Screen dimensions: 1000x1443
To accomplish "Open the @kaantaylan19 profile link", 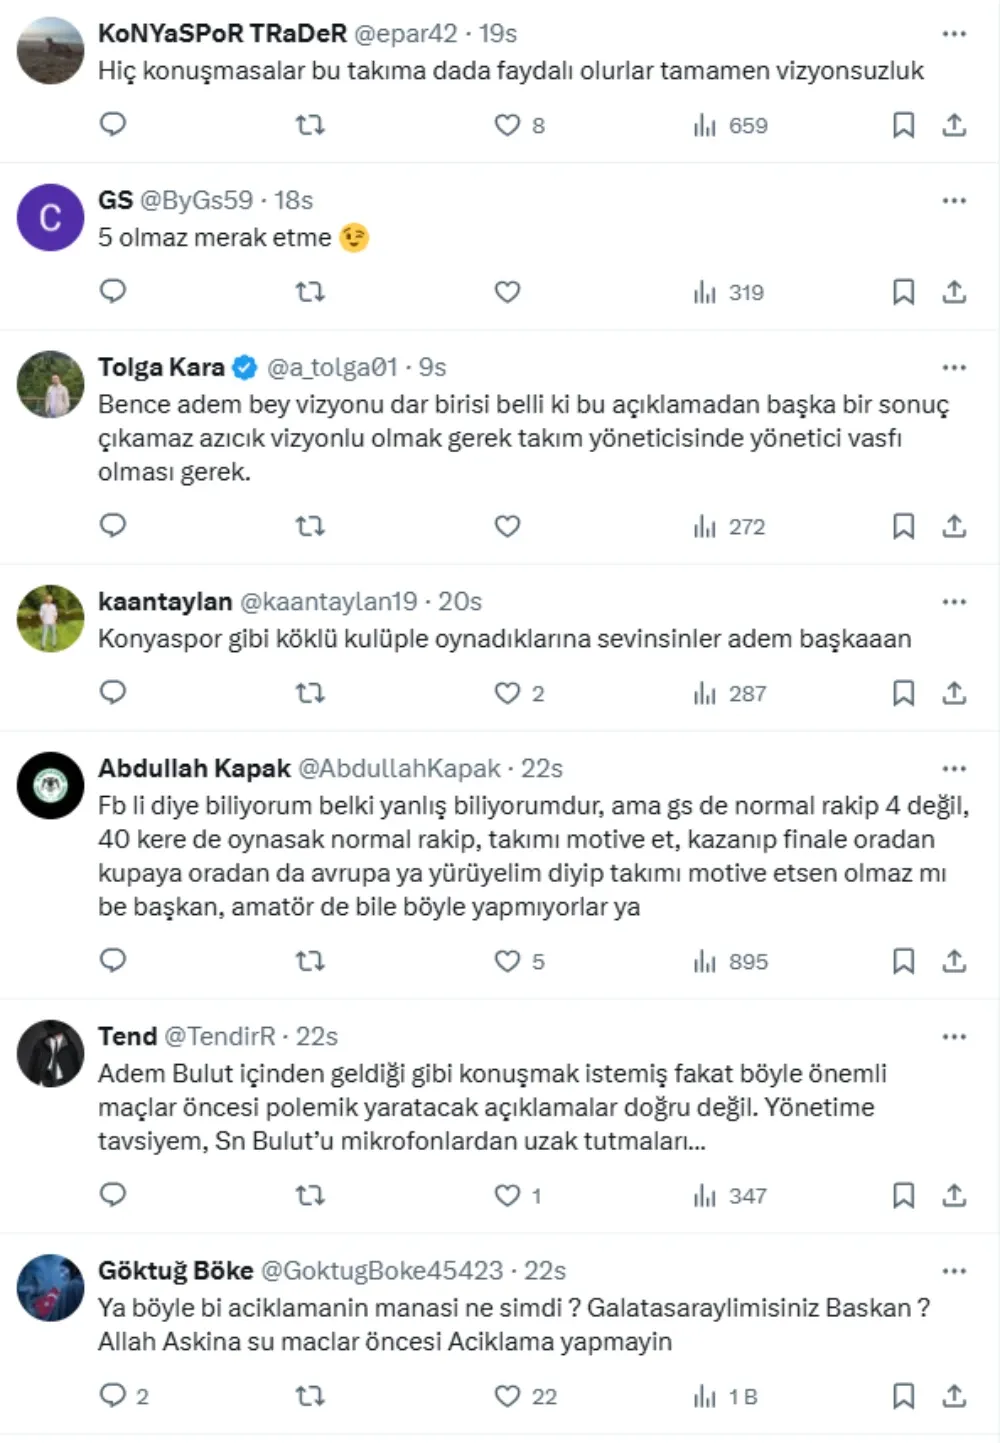I will pyautogui.click(x=328, y=602).
